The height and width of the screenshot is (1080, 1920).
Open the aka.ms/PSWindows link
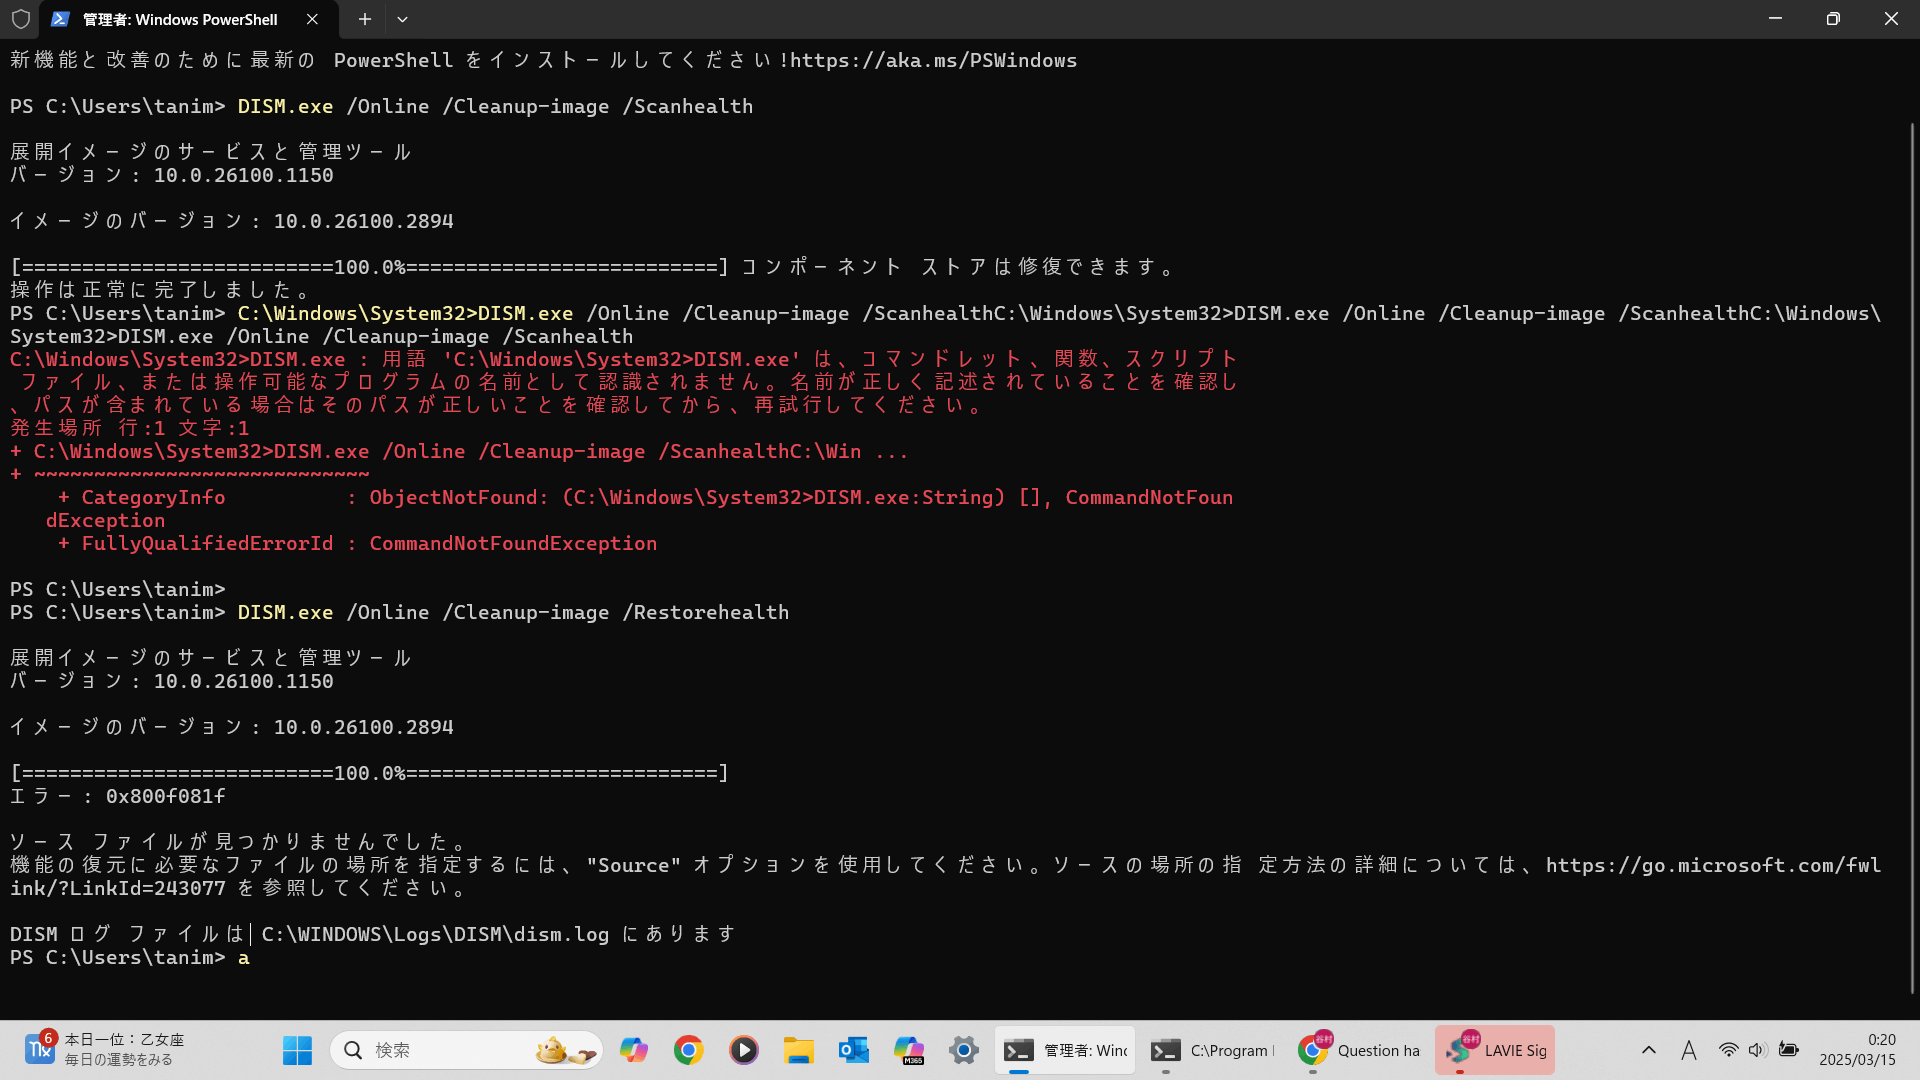tap(933, 60)
